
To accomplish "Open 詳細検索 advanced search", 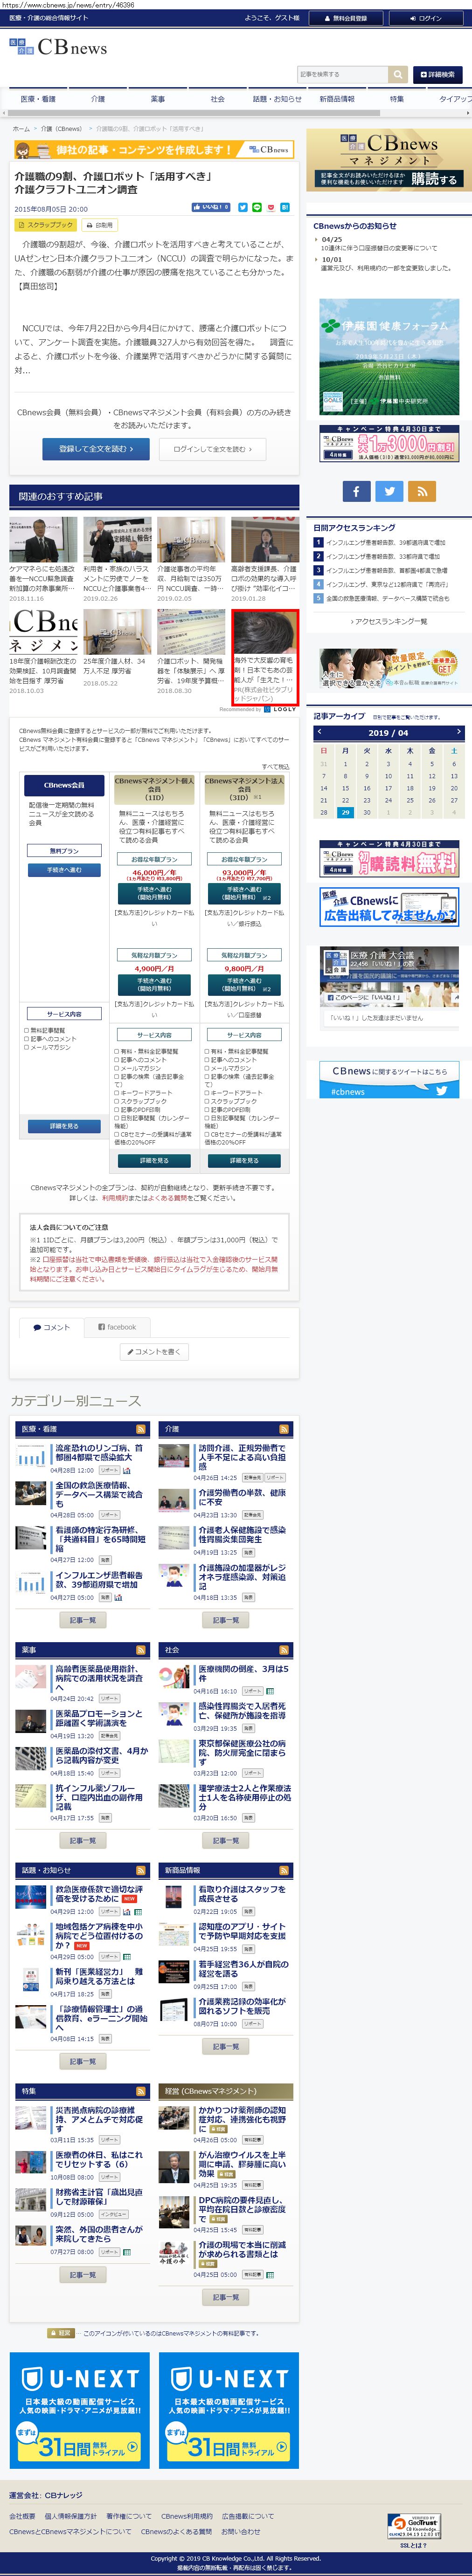I will [438, 74].
